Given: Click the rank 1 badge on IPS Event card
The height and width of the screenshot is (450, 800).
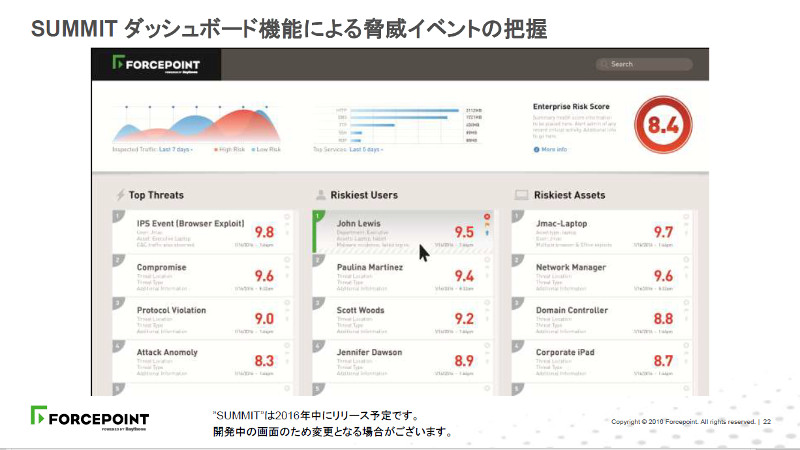Looking at the screenshot, I should (x=117, y=216).
